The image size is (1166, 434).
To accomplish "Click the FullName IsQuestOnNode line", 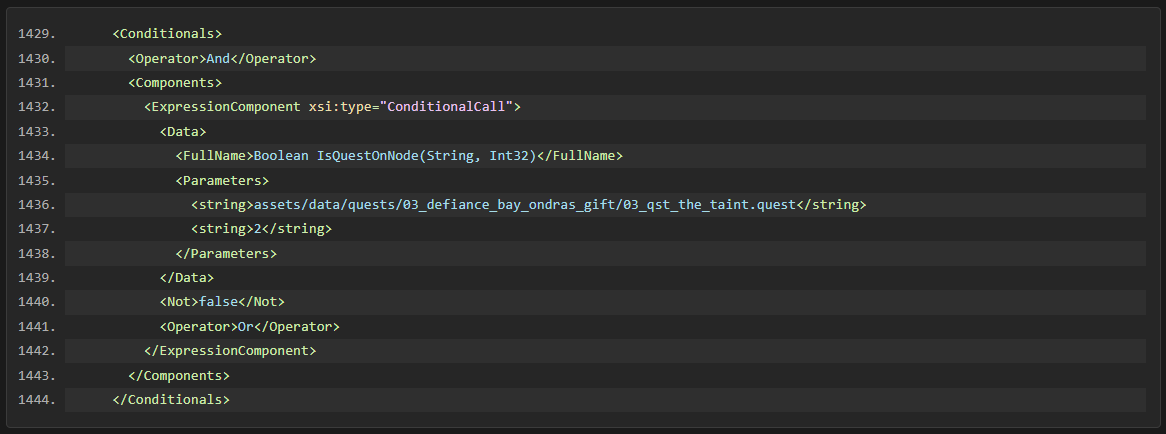I will coord(399,156).
